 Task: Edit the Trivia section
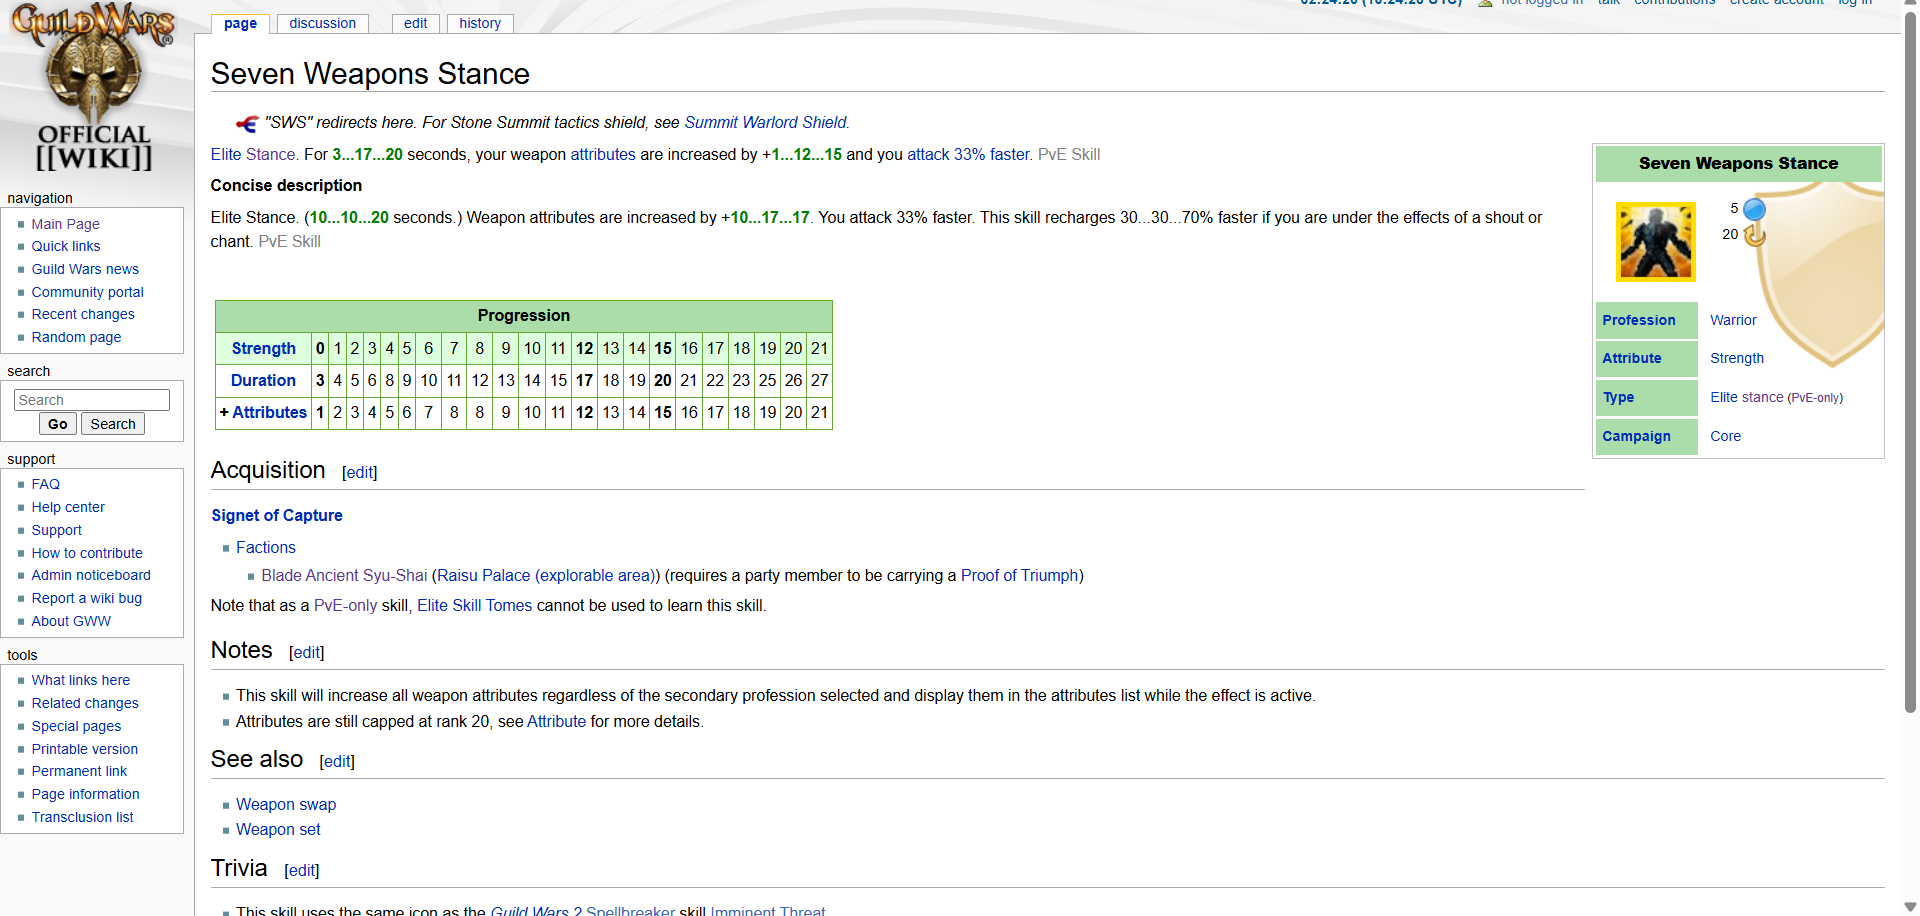[302, 870]
